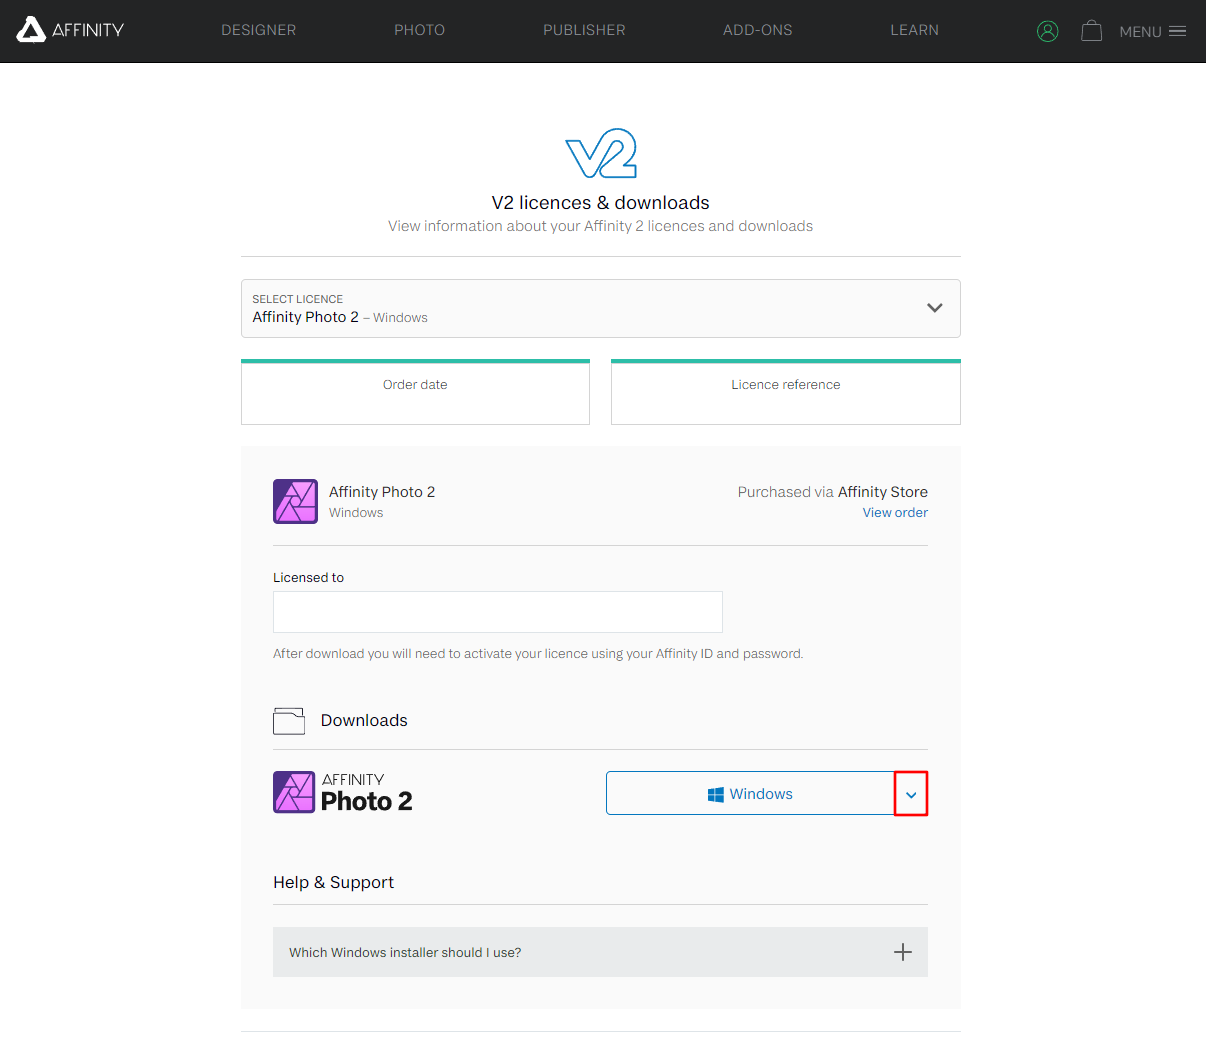This screenshot has height=1049, width=1206.
Task: Click the Photo 2 logo in Downloads
Action: (x=342, y=792)
